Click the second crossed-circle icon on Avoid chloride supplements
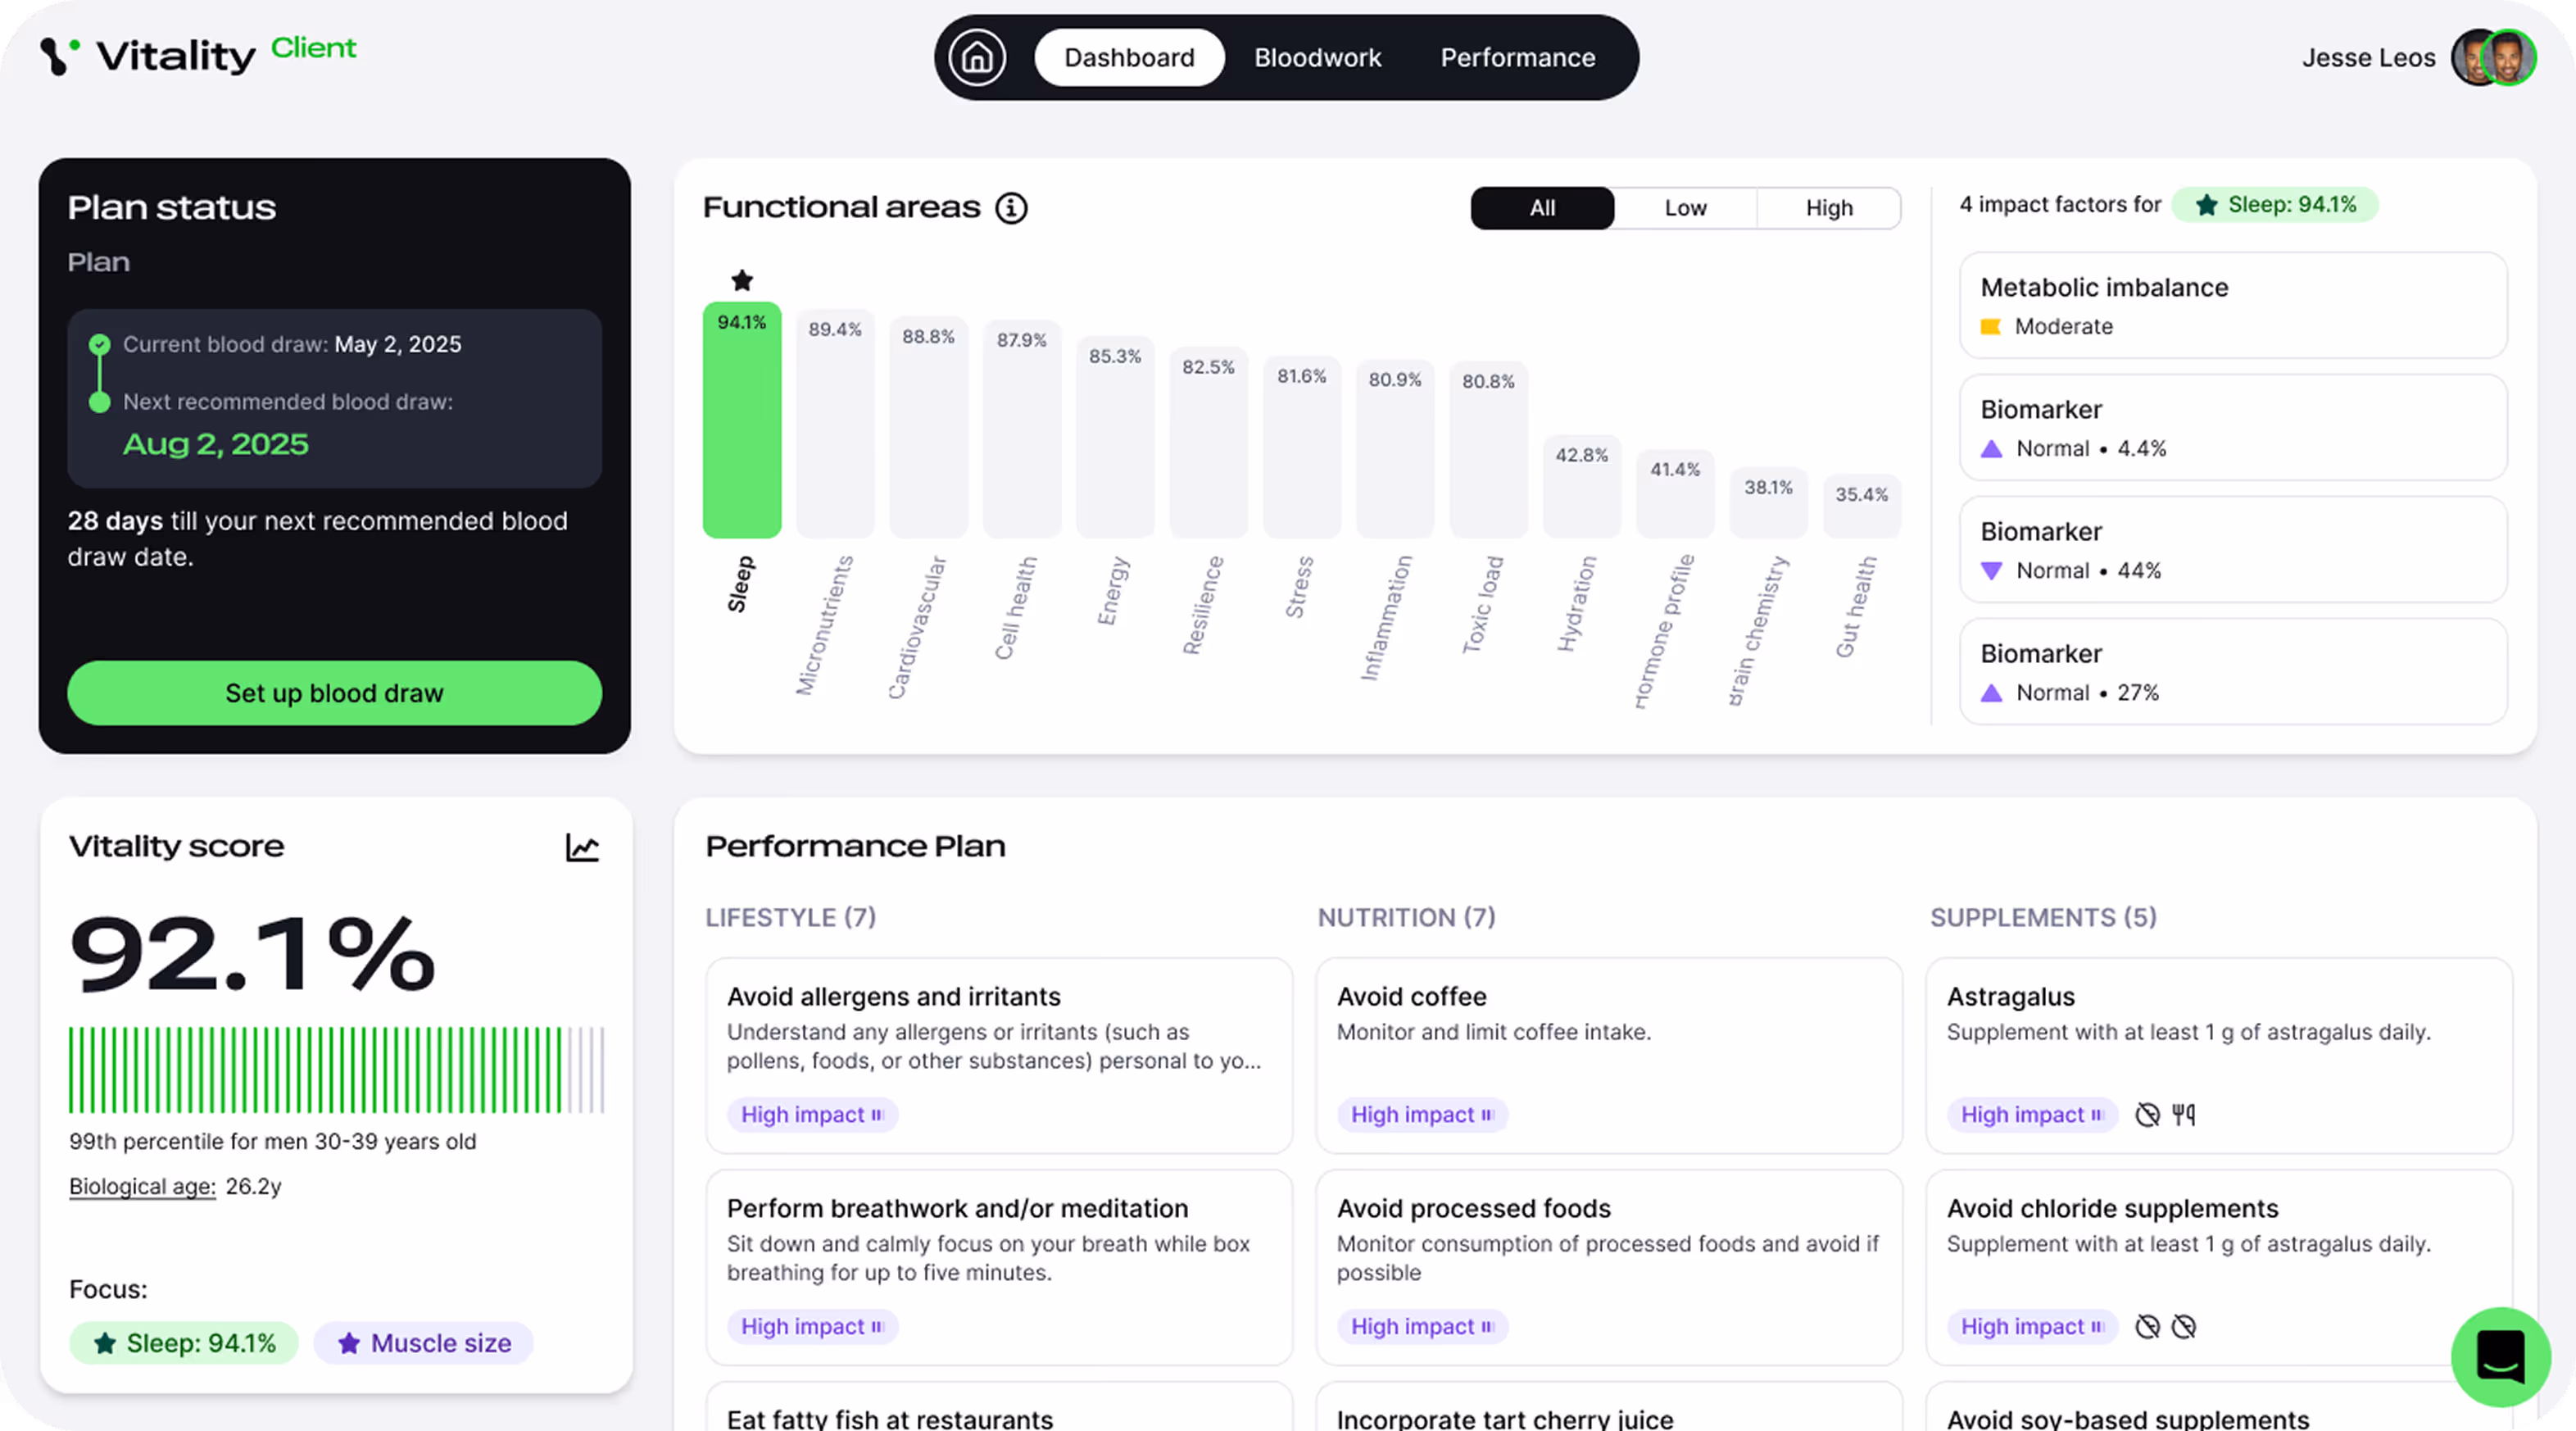This screenshot has height=1431, width=2576. click(2184, 1326)
